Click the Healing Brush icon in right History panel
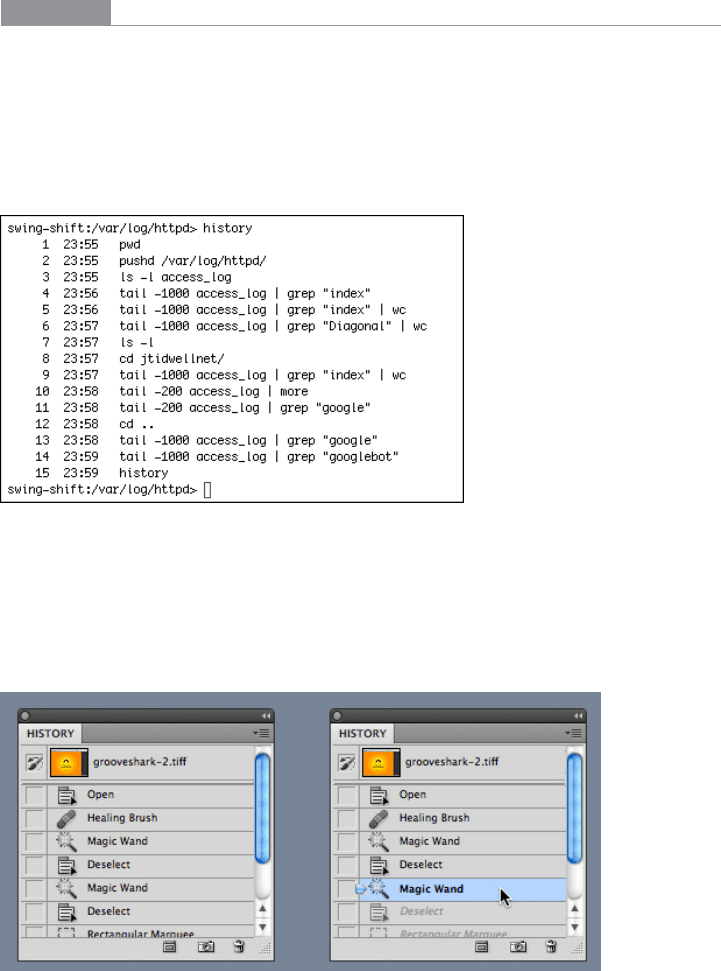Viewport: 721px width, 971px height. pos(378,819)
